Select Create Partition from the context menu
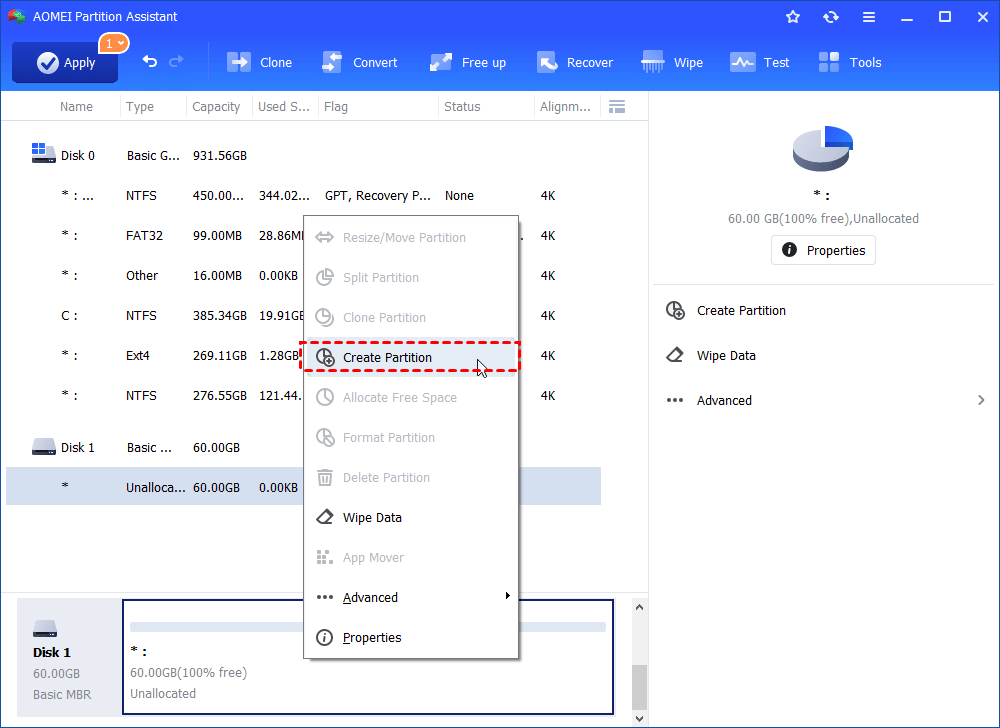 [x=389, y=357]
